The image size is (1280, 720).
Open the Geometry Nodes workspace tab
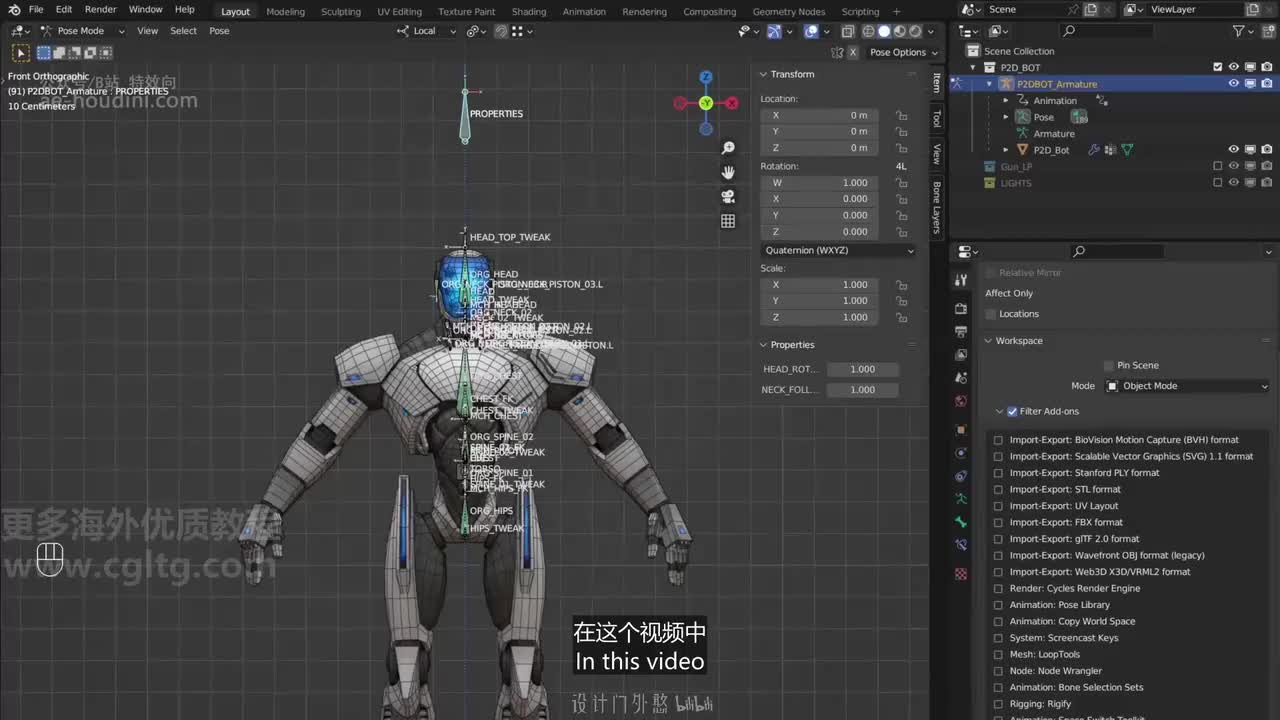click(789, 12)
